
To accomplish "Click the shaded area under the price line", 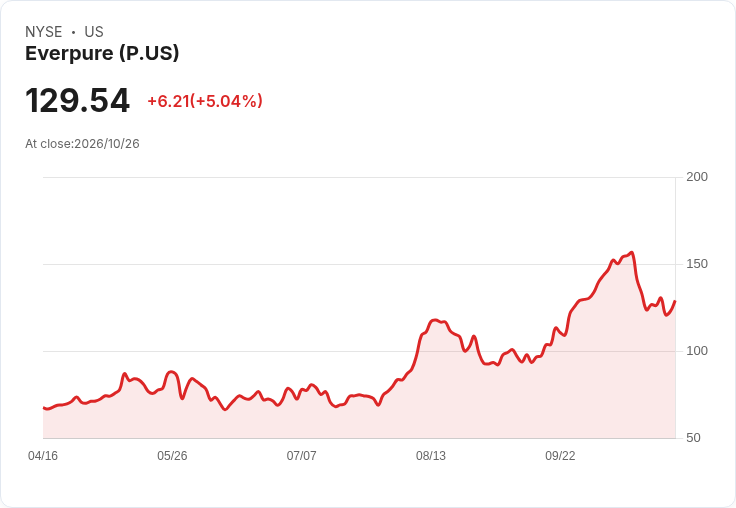I will [x=357, y=420].
